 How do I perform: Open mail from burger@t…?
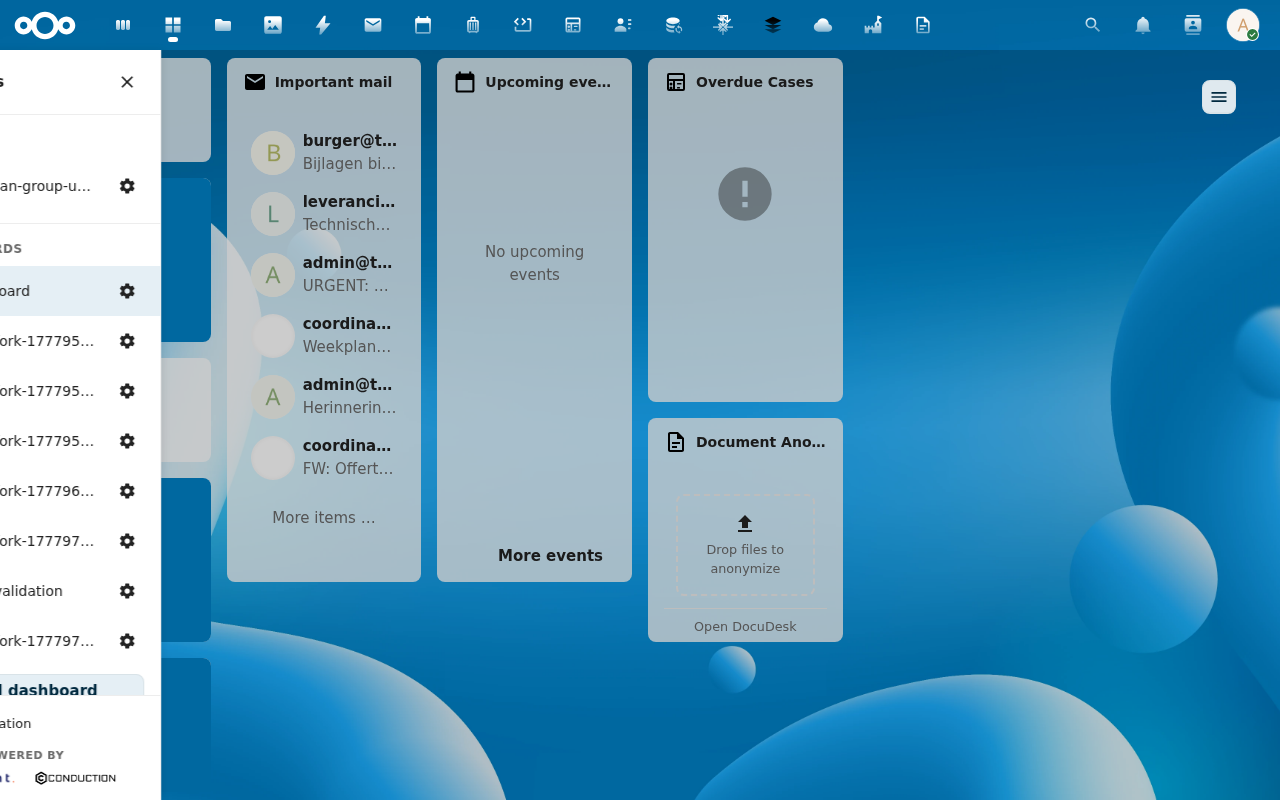click(x=324, y=152)
